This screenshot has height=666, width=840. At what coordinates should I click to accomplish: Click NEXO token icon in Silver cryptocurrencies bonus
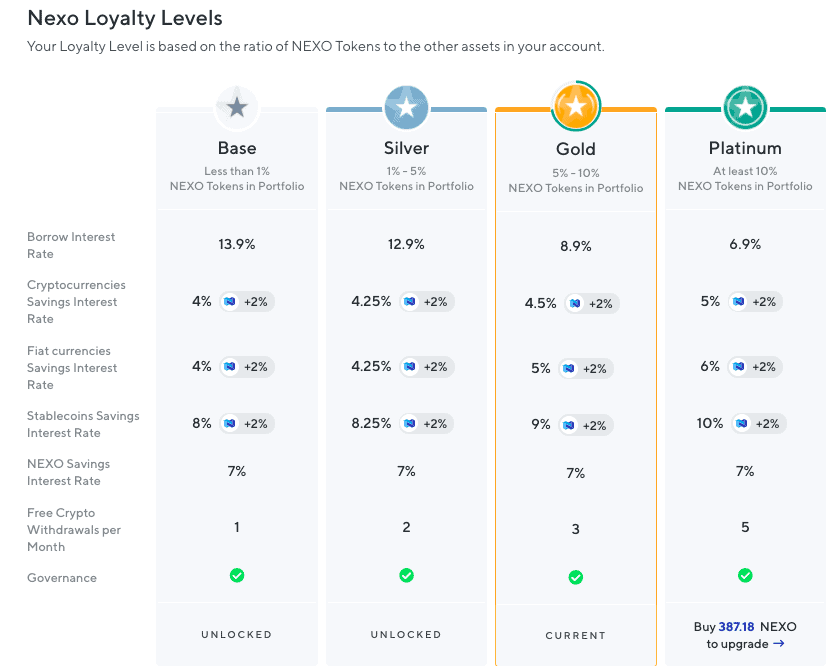tap(410, 302)
